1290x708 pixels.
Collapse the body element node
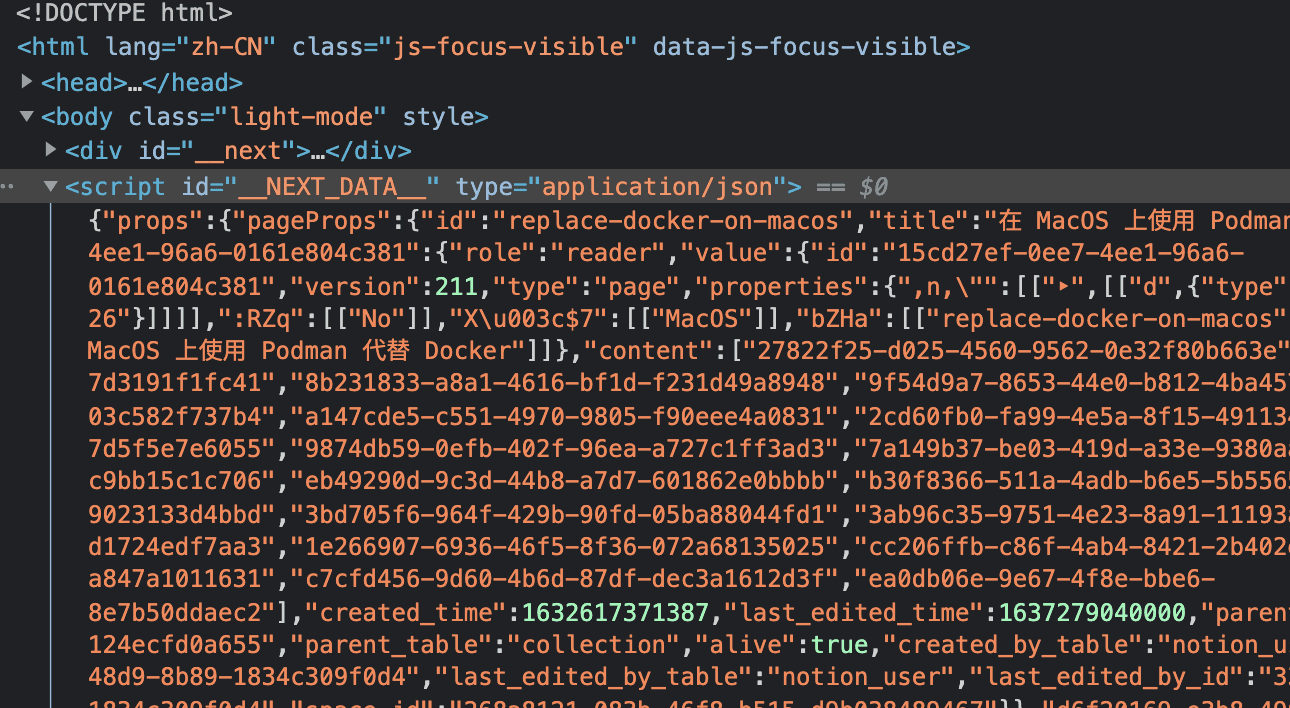point(27,116)
